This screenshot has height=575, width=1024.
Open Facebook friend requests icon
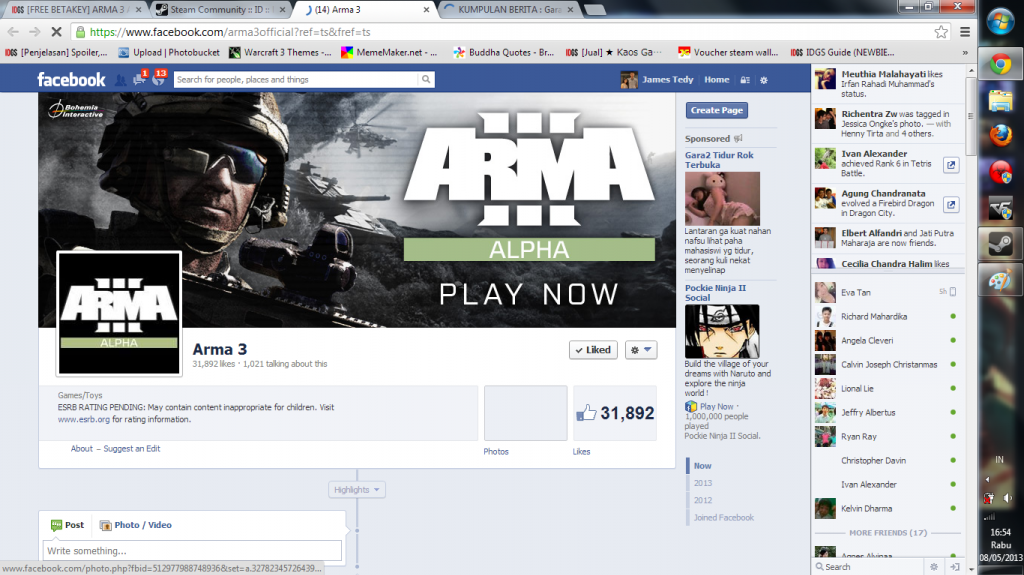(120, 80)
